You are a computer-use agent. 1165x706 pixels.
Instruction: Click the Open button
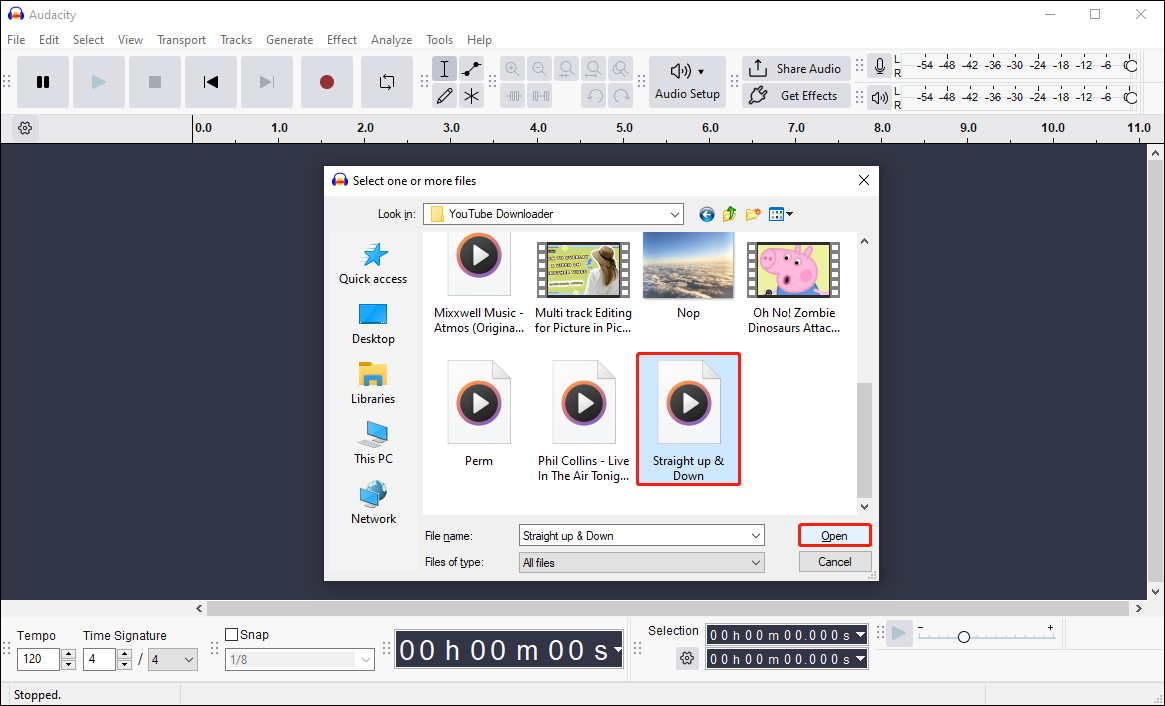[x=834, y=536]
